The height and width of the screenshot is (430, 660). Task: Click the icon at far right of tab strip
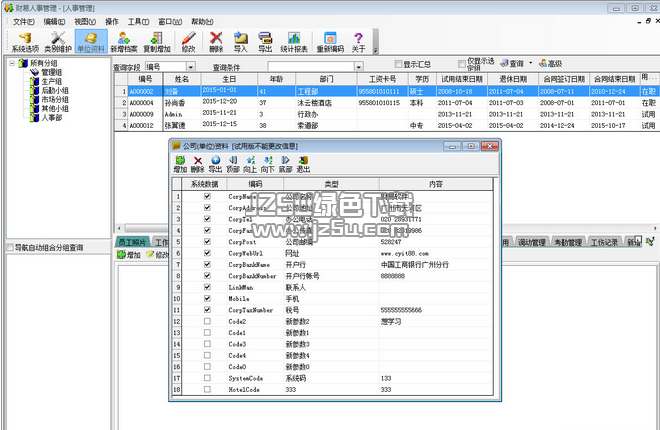651,241
